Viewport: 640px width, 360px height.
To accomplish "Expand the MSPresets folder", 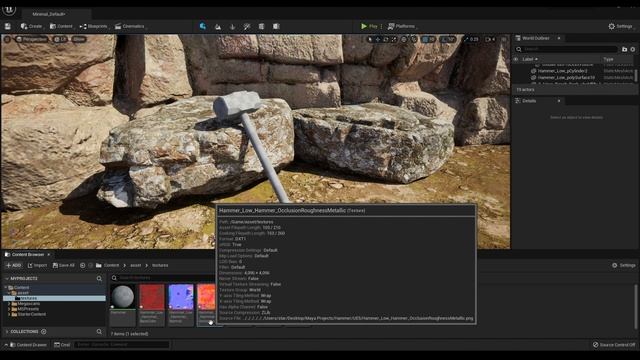I will (x=9, y=309).
